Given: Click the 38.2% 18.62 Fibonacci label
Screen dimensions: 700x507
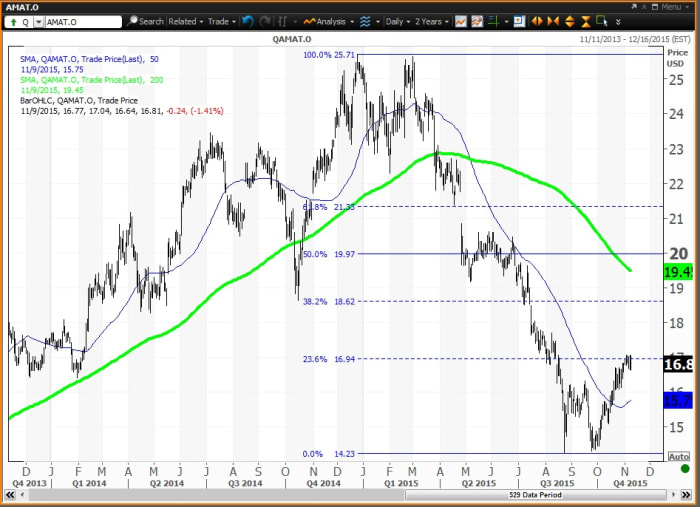Looking at the screenshot, I should tap(329, 302).
